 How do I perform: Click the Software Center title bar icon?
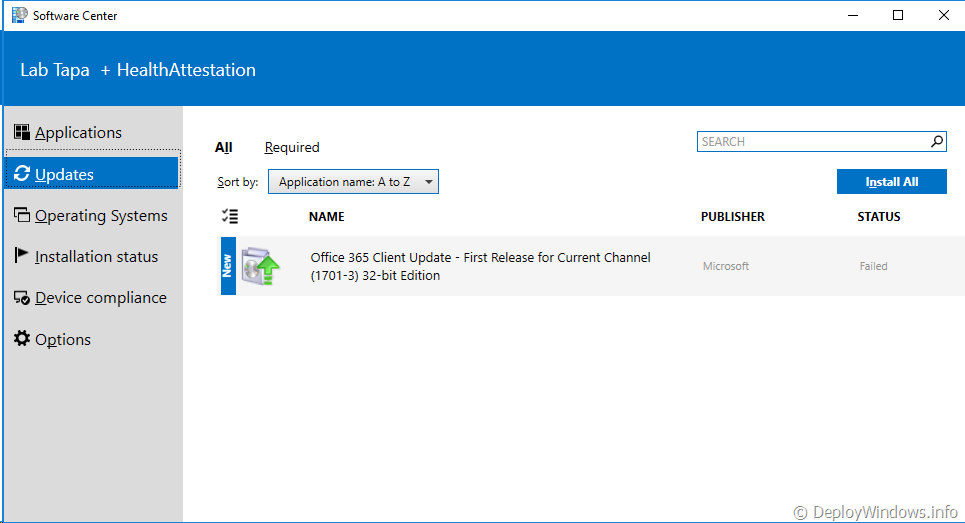pos(19,15)
